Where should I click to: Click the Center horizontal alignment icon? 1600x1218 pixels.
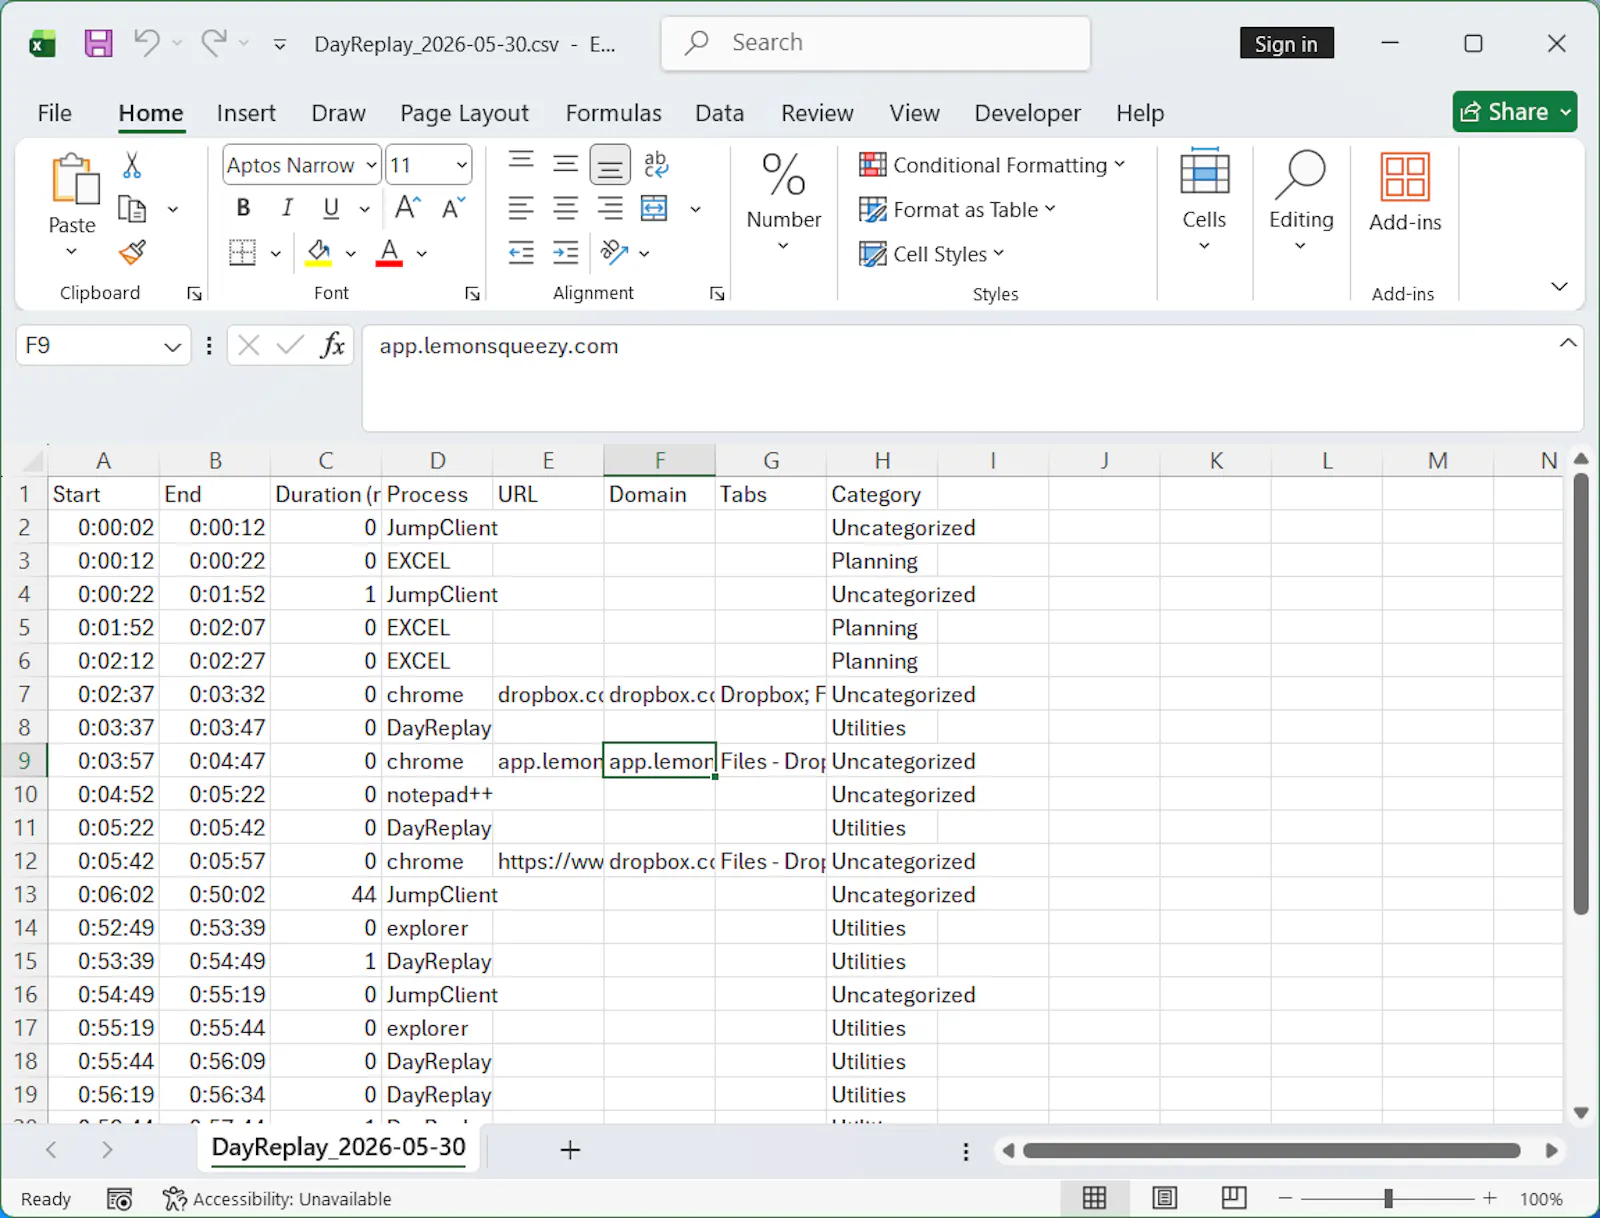(566, 208)
